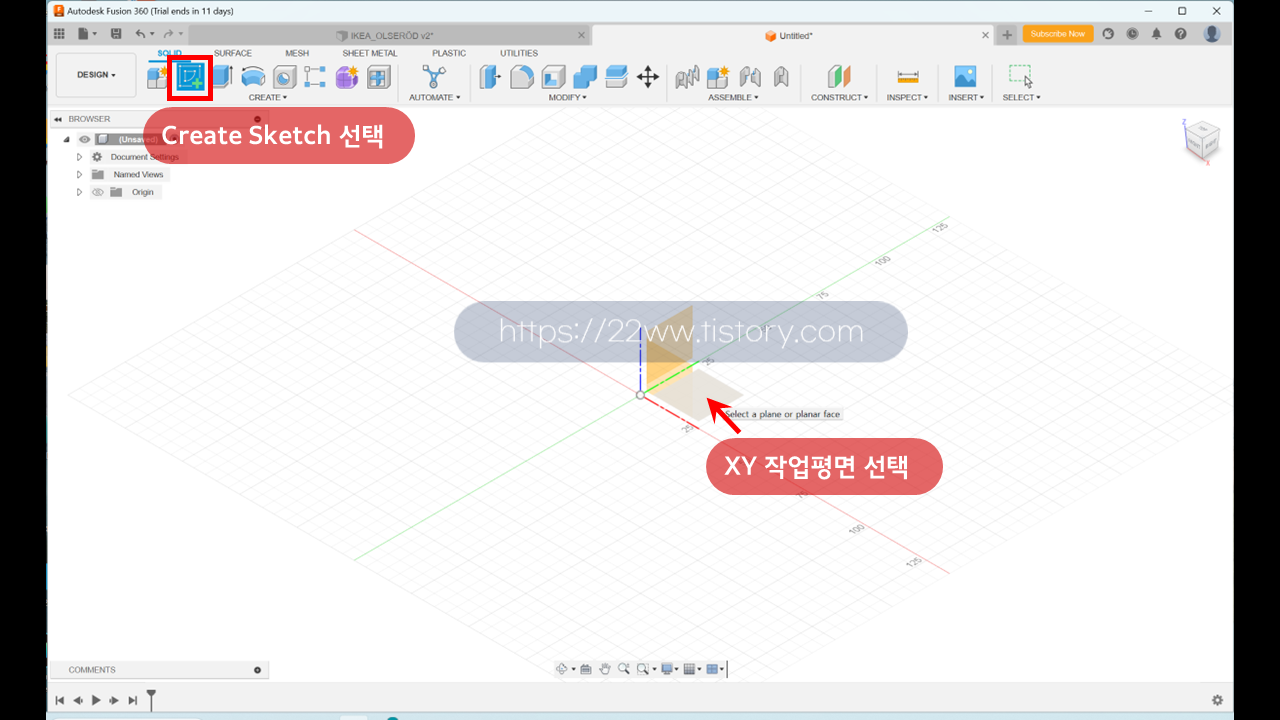
Task: Toggle visibility of the Origin folder
Action: tap(98, 192)
